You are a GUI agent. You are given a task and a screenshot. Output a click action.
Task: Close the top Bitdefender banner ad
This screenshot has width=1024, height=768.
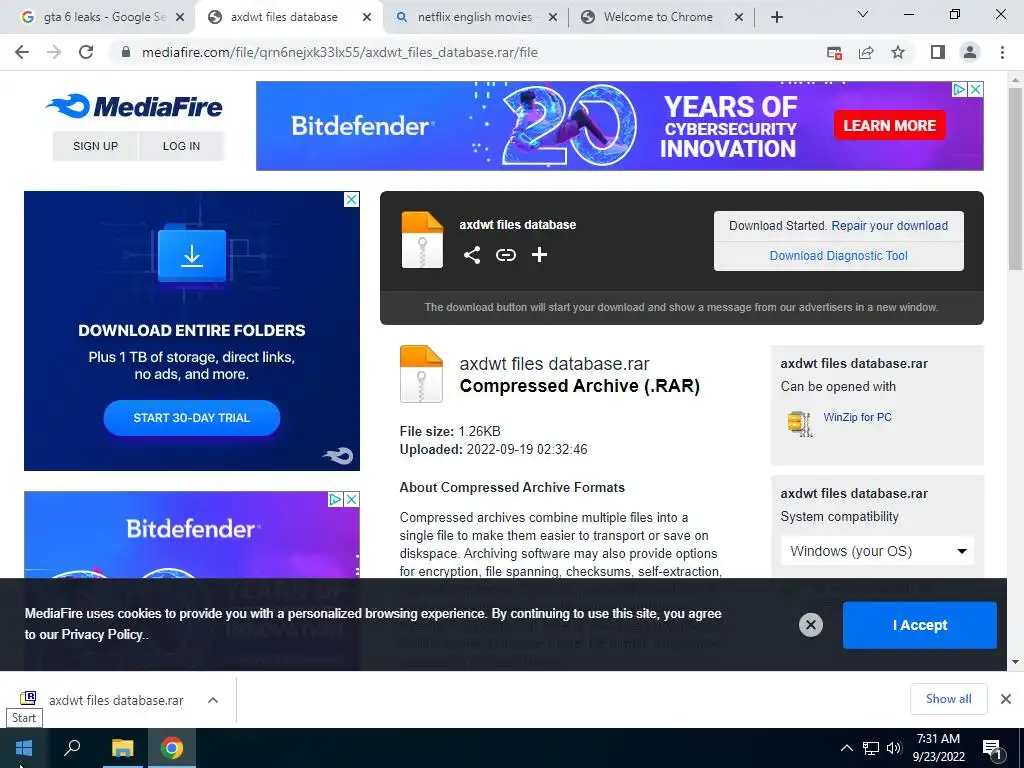975,89
